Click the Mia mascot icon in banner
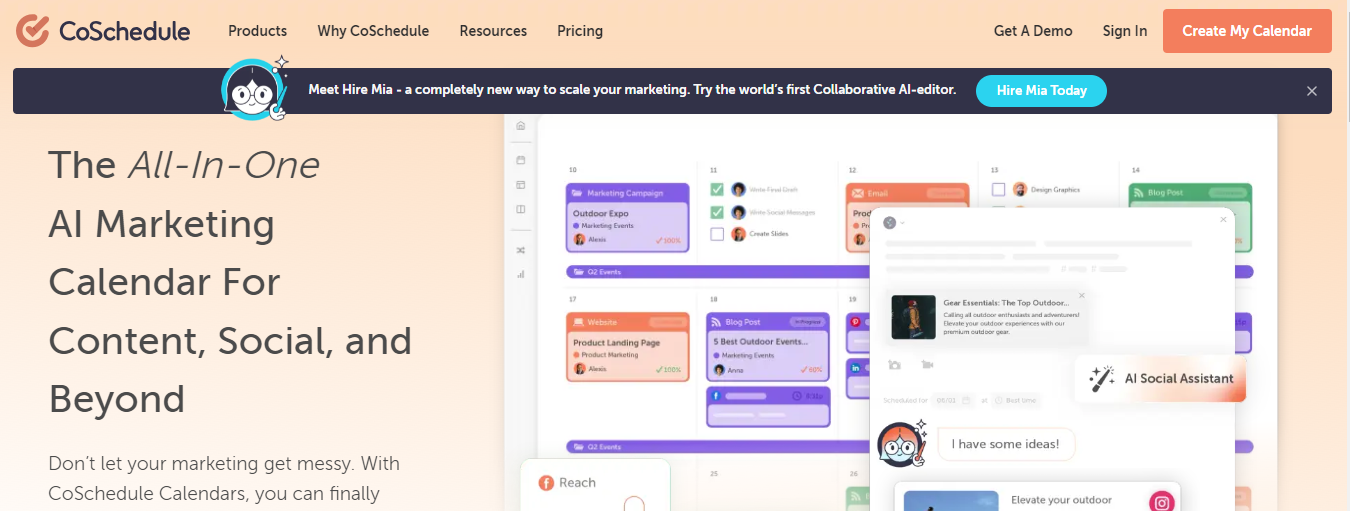This screenshot has height=511, width=1350. point(254,89)
